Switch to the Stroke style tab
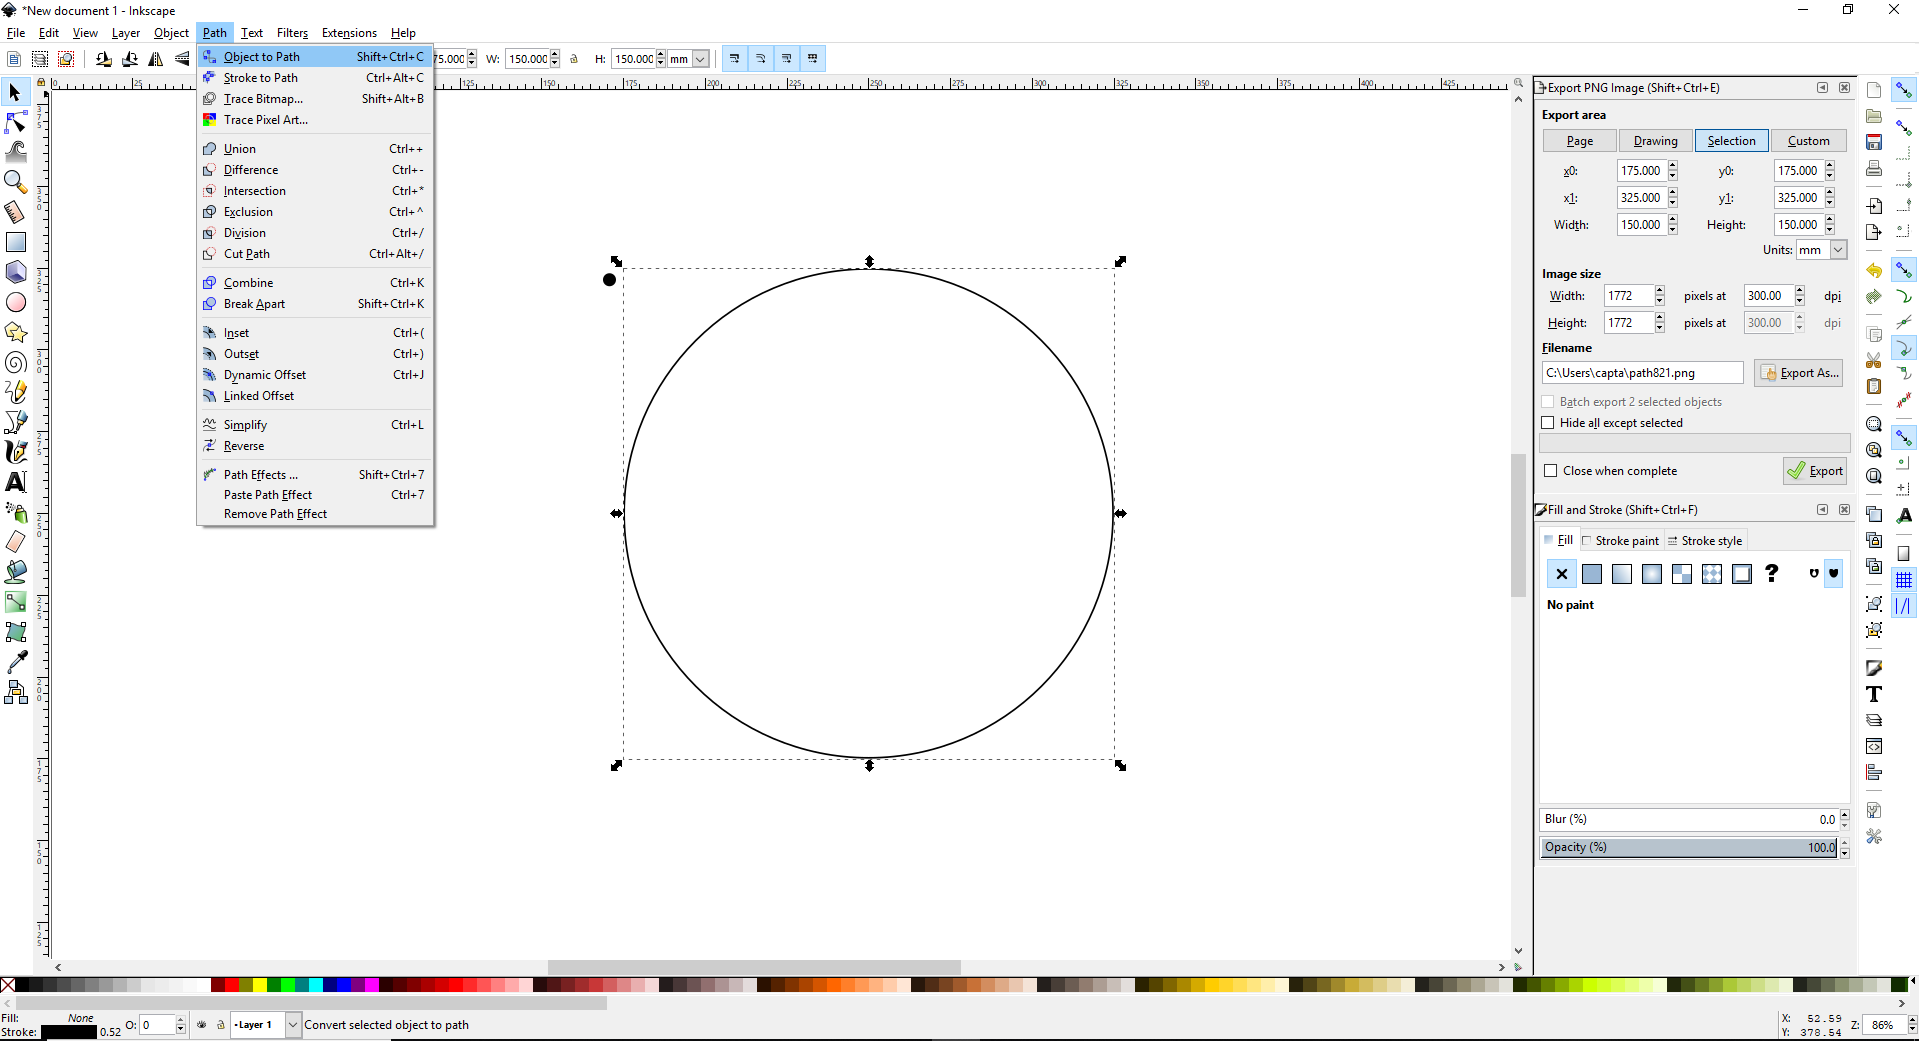This screenshot has width=1921, height=1041. coord(1705,541)
